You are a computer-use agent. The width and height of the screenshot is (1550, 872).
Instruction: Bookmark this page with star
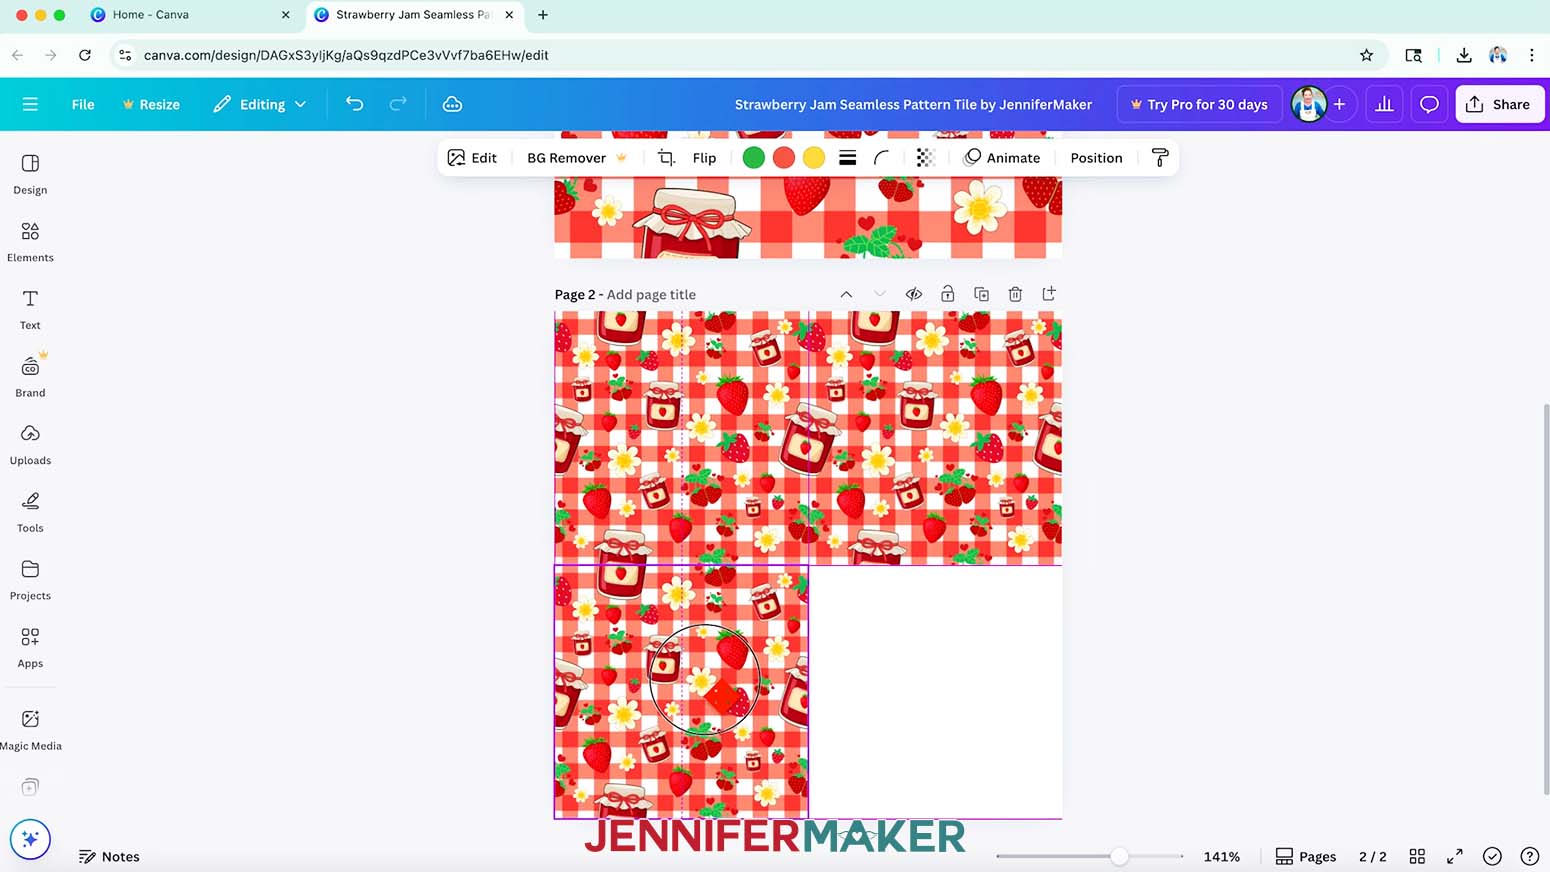[x=1366, y=55]
